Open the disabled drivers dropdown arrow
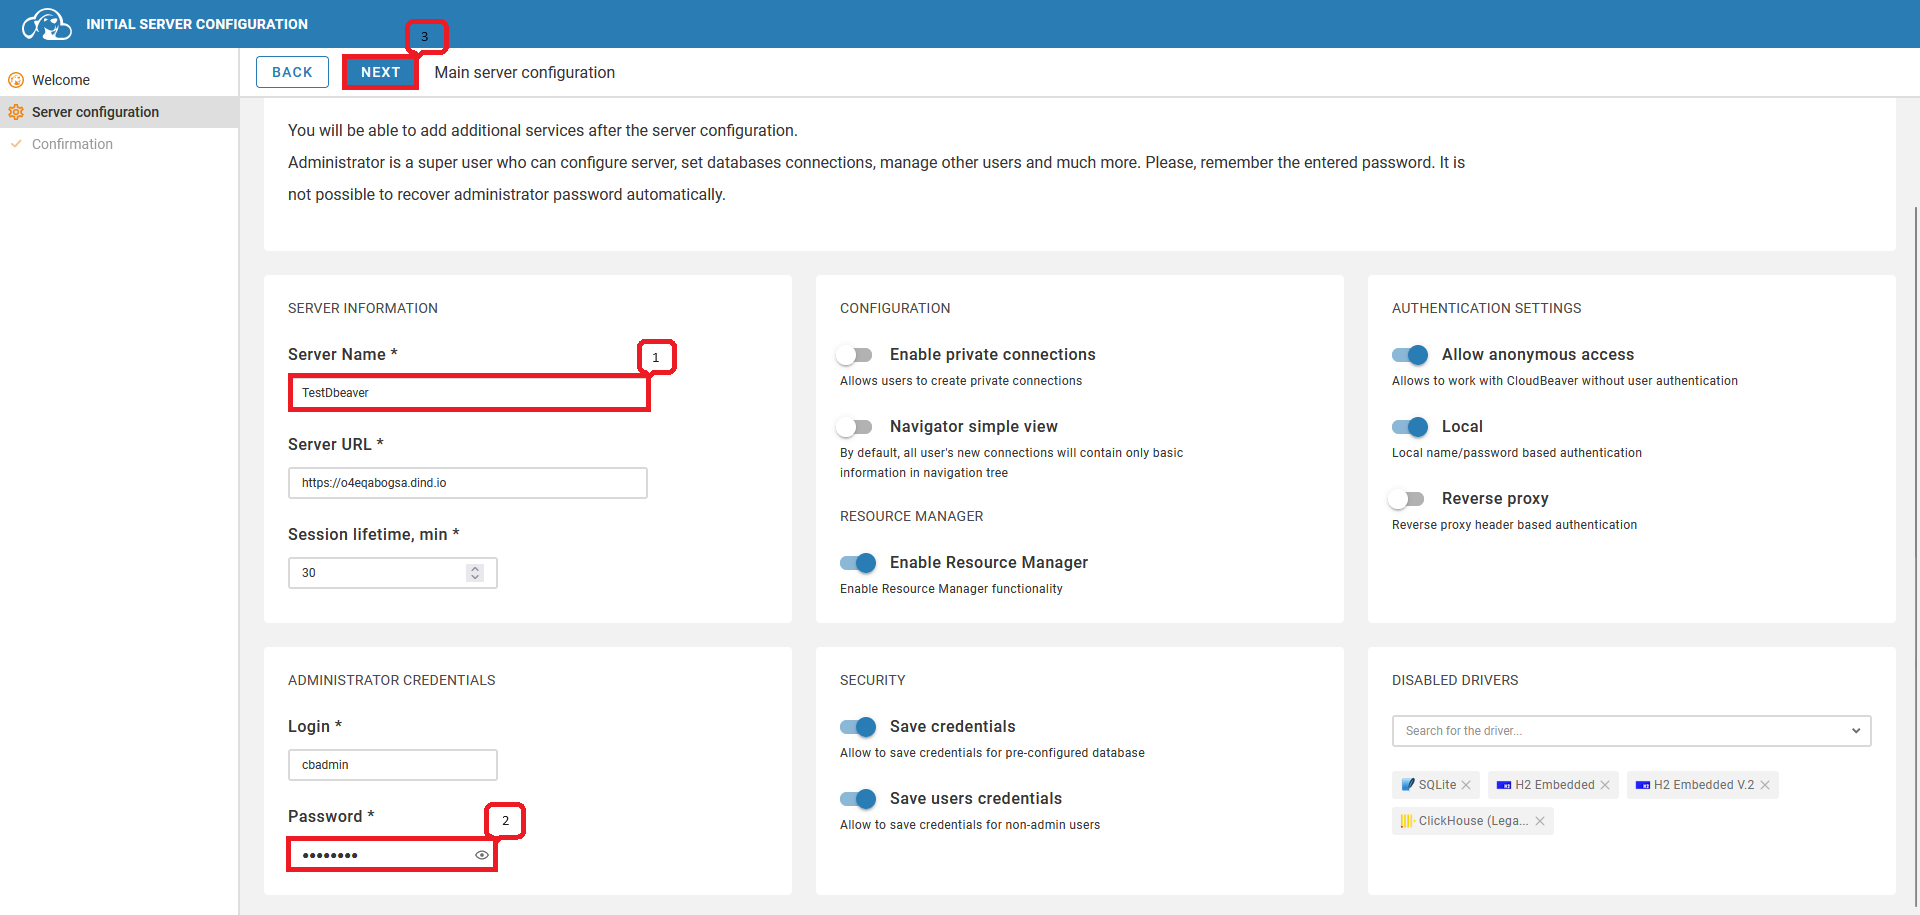 tap(1856, 731)
